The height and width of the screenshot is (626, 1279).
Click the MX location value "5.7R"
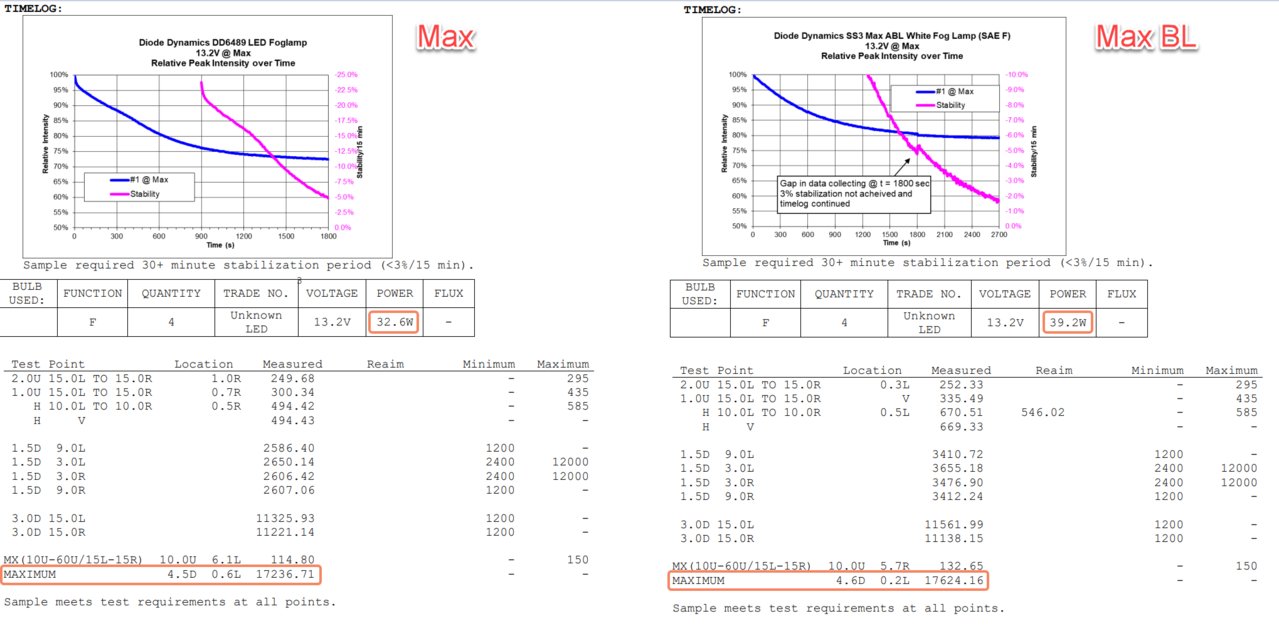(893, 566)
